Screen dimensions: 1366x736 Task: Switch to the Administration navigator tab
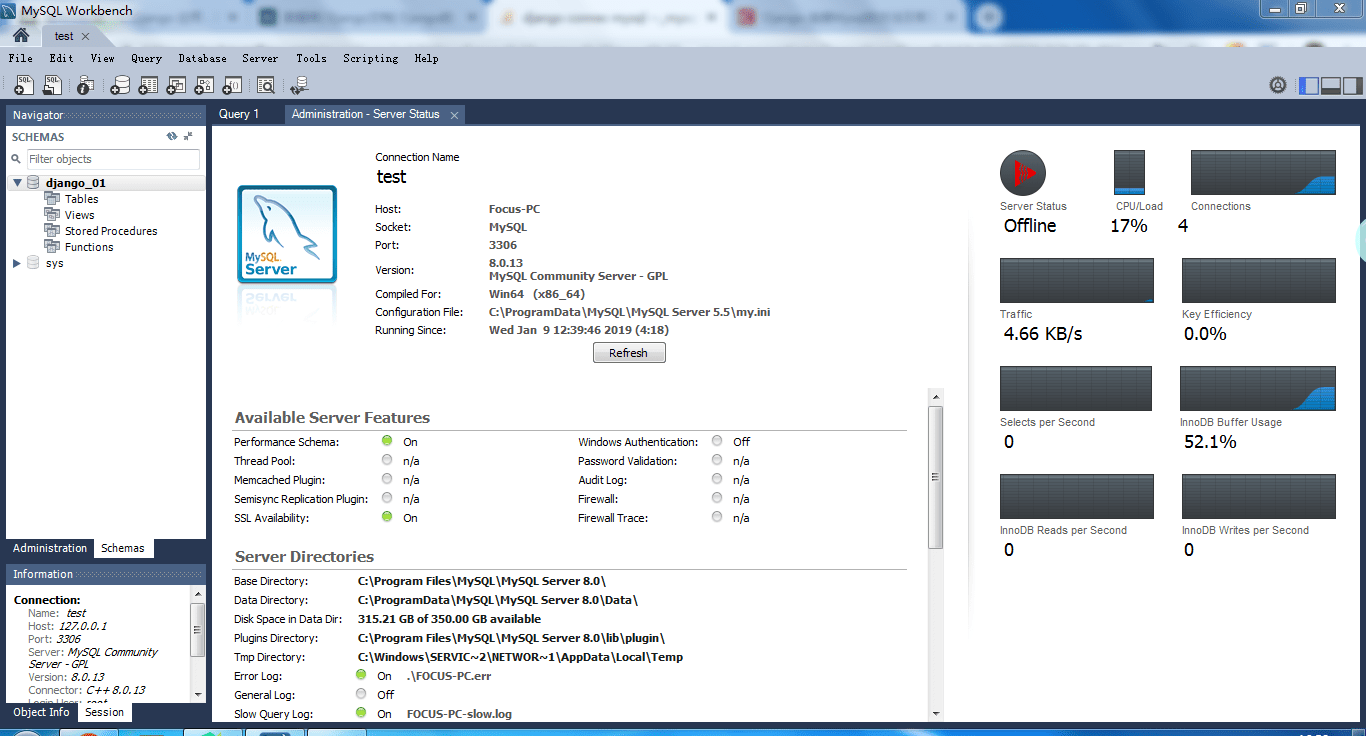50,548
